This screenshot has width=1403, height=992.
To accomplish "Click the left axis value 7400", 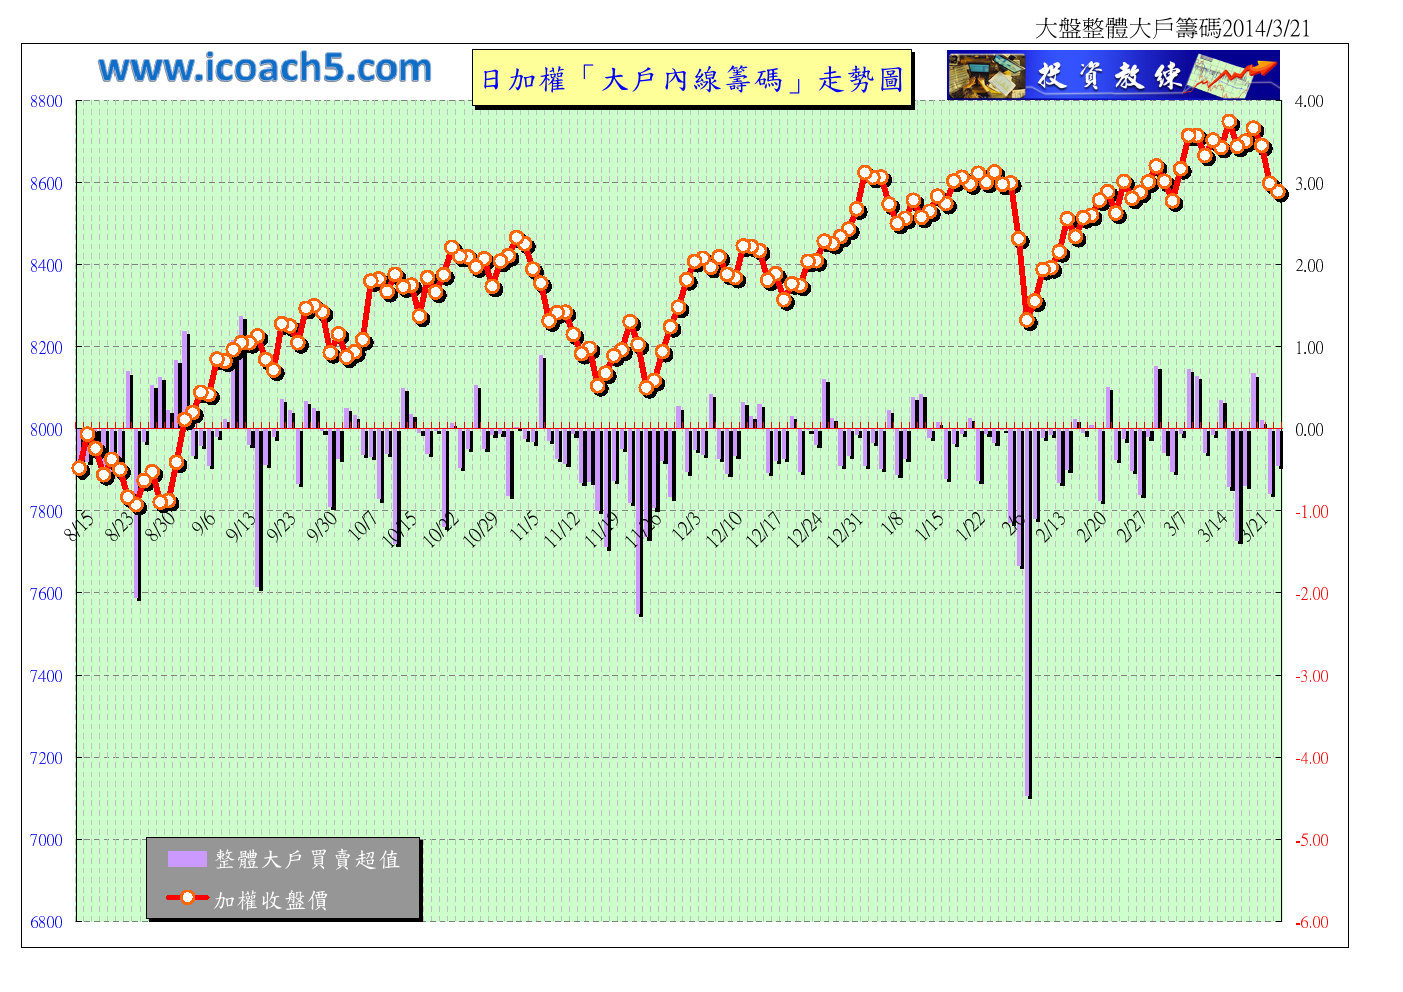I will tap(46, 676).
